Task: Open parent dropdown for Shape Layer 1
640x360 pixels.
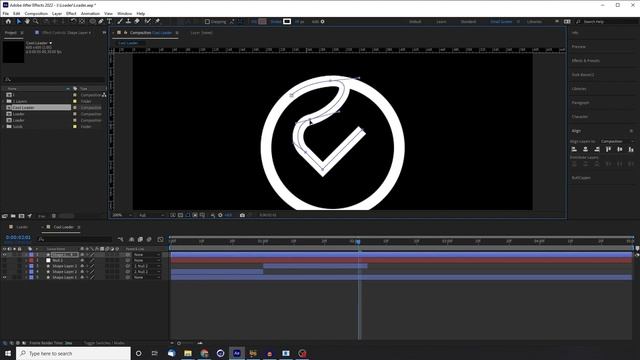Action: coord(147,278)
